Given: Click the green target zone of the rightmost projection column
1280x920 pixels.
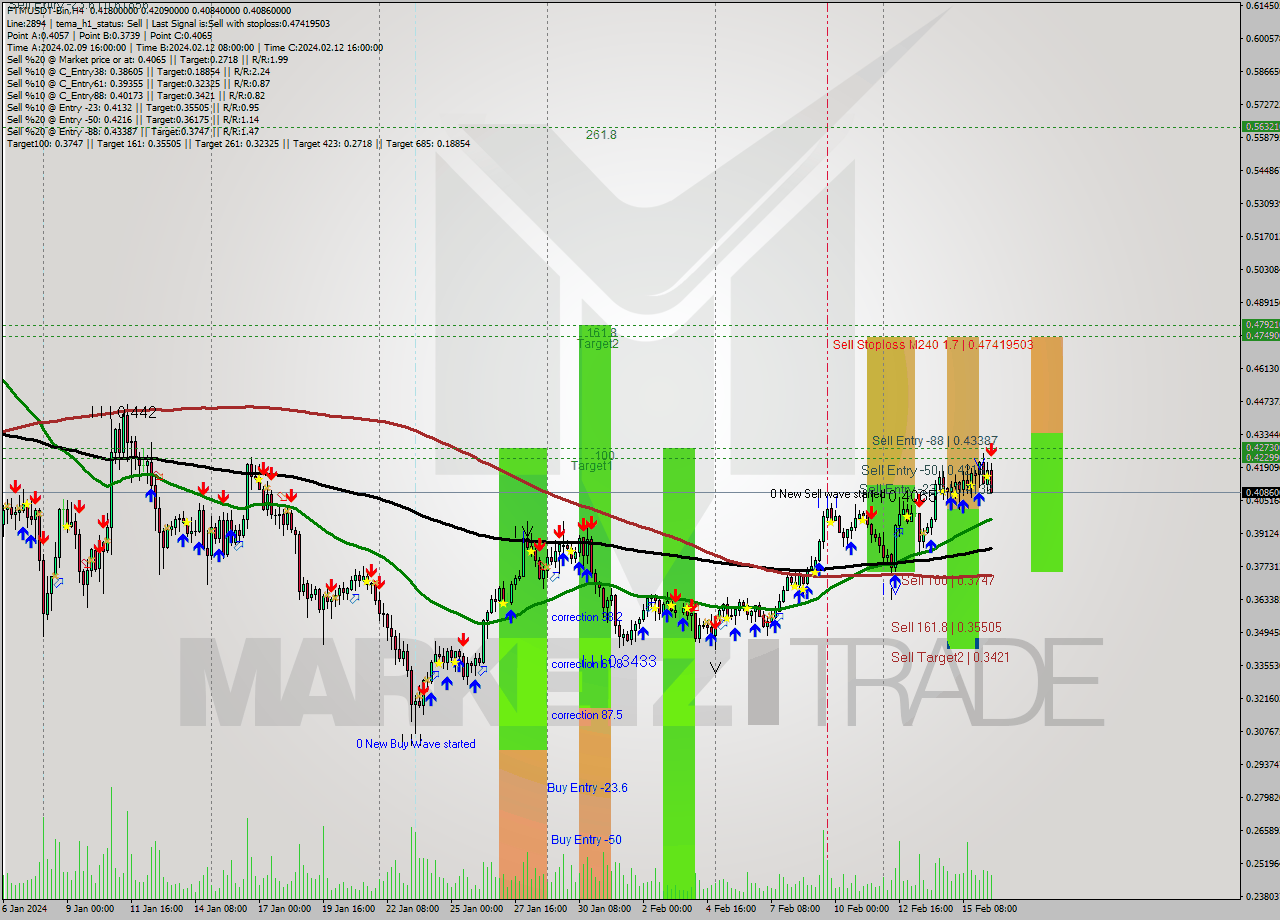Looking at the screenshot, I should click(x=1047, y=502).
